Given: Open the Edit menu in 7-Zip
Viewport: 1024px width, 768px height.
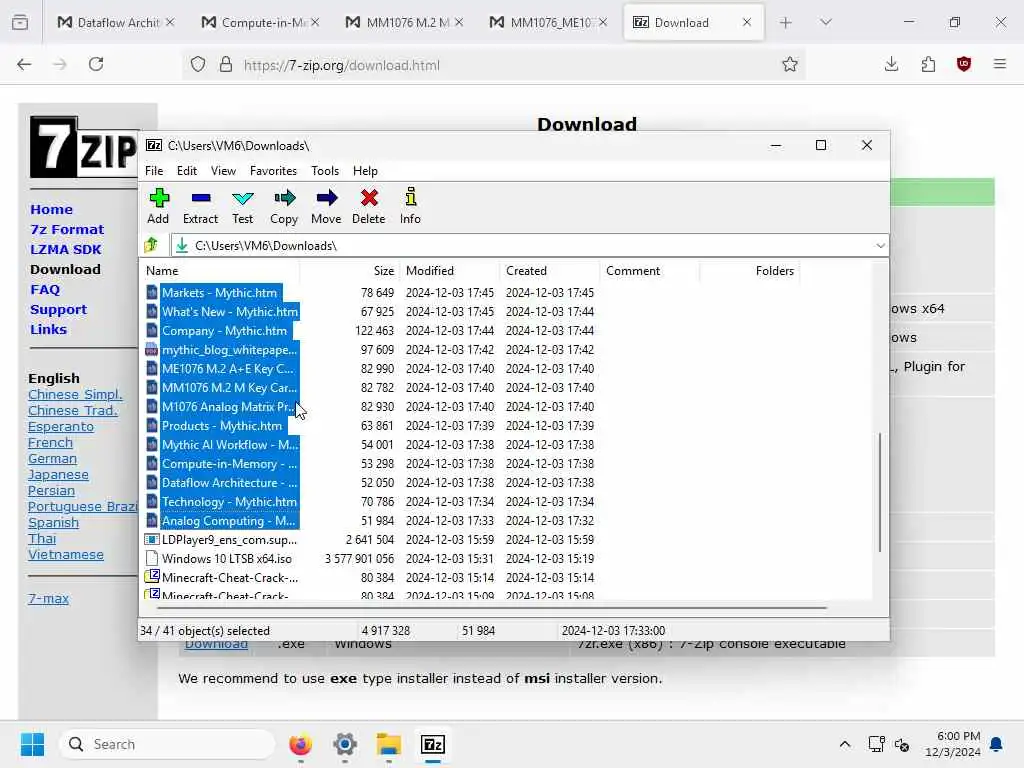Looking at the screenshot, I should point(187,170).
